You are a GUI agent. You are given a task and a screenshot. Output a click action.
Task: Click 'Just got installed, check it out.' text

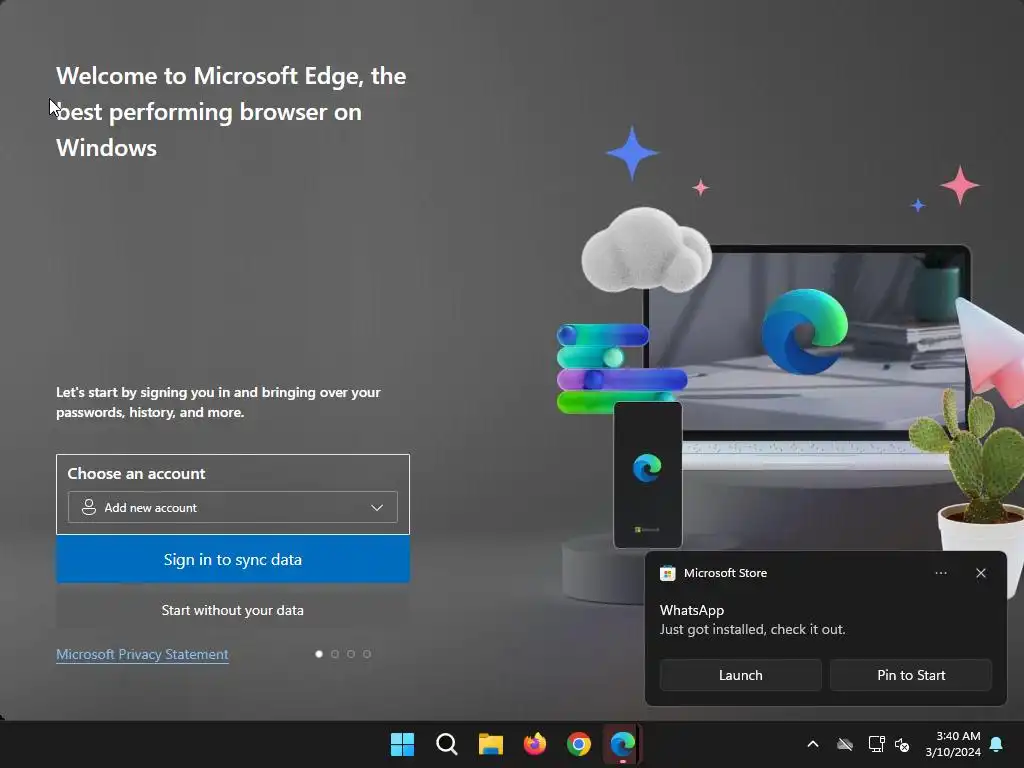click(752, 630)
